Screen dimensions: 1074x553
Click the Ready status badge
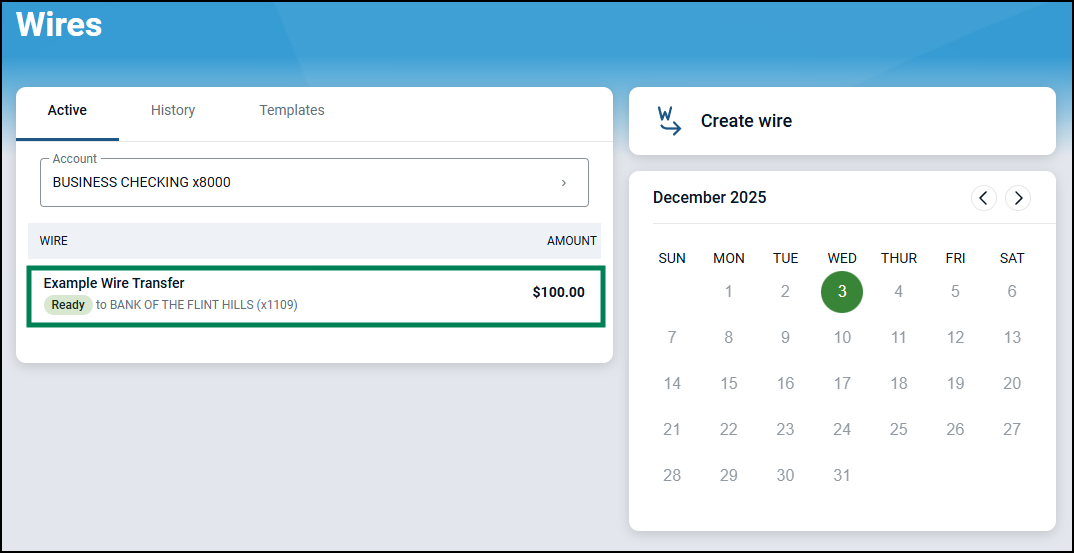coord(68,305)
